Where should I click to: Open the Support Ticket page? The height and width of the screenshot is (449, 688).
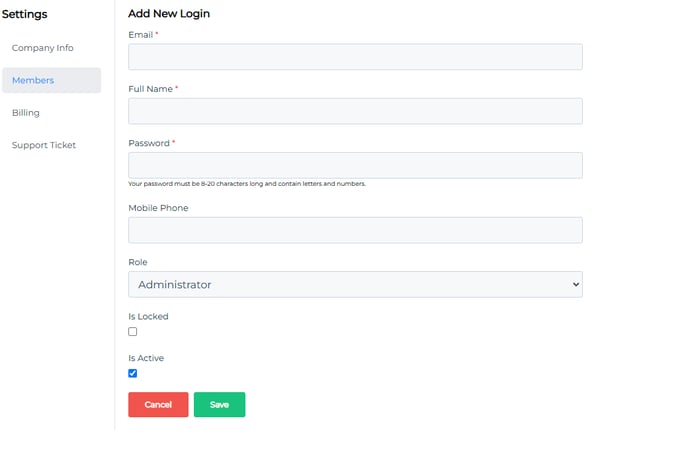pos(44,145)
